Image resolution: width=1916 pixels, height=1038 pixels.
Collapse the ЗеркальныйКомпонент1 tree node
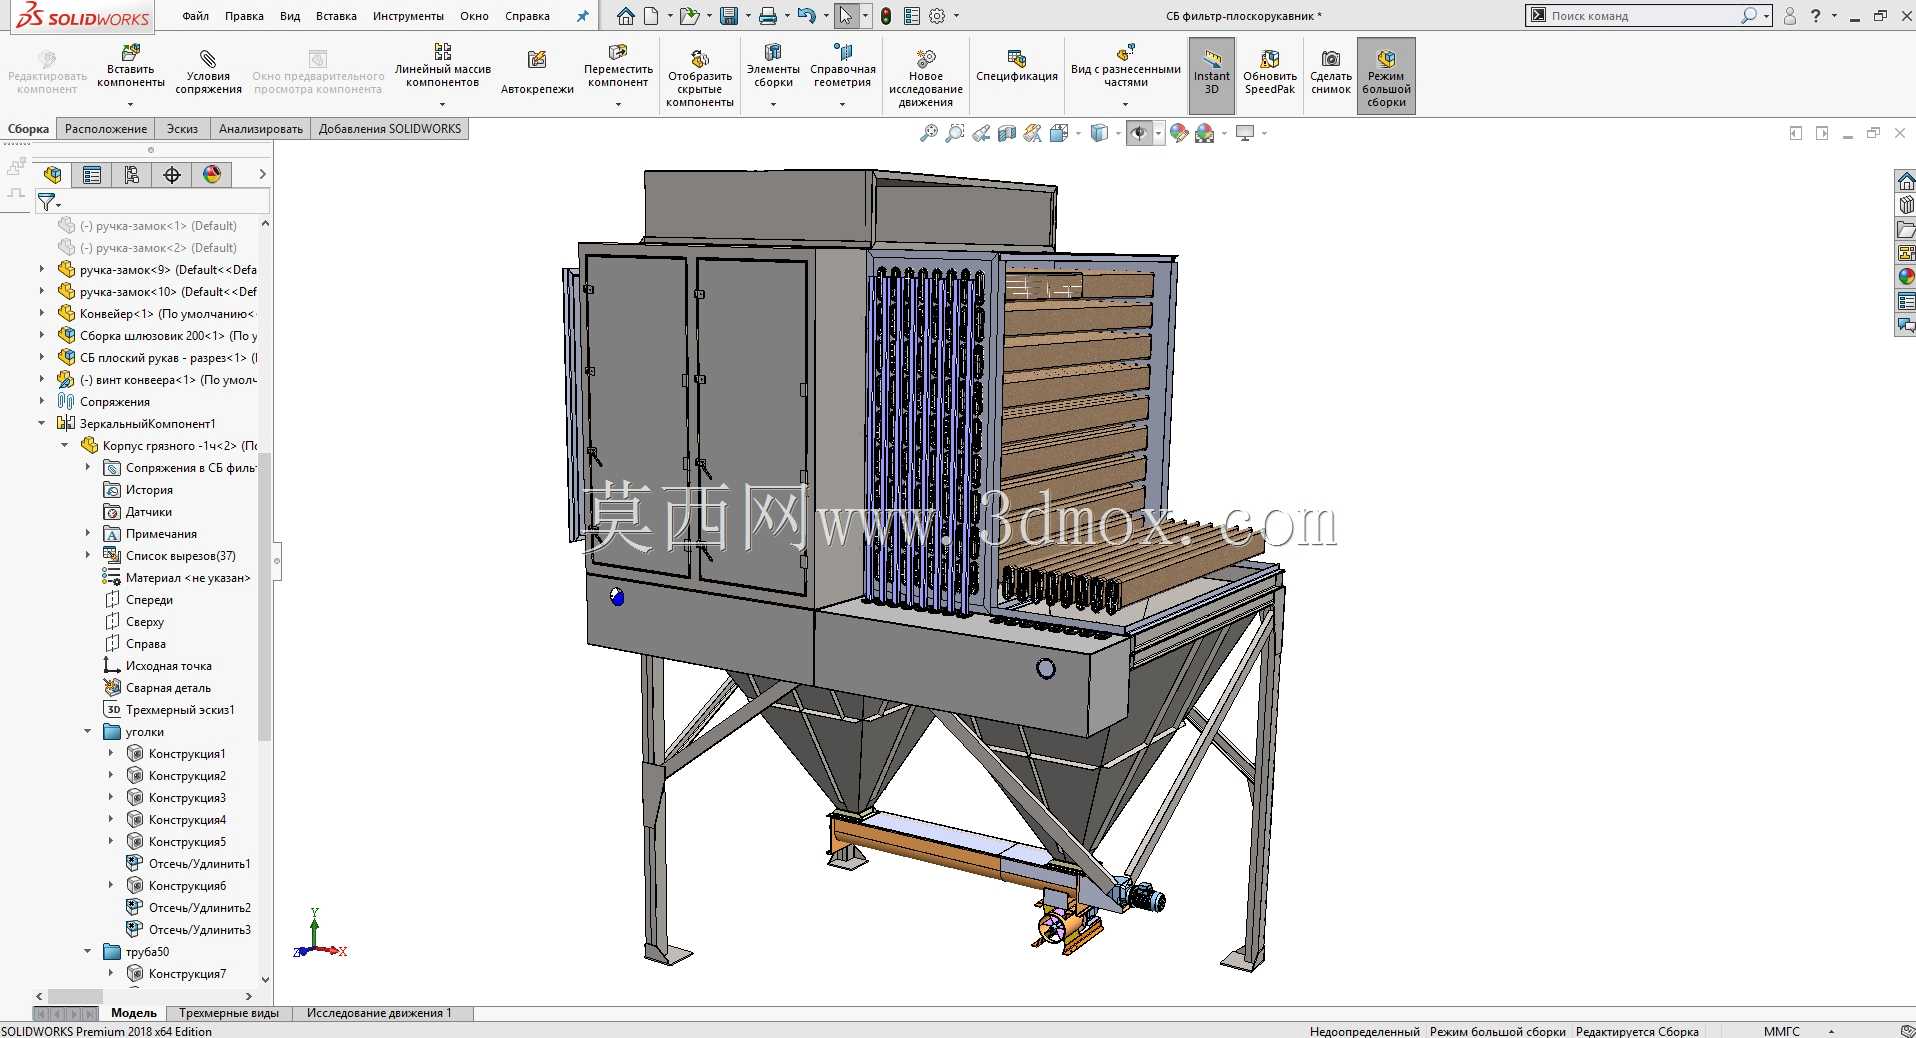point(41,424)
